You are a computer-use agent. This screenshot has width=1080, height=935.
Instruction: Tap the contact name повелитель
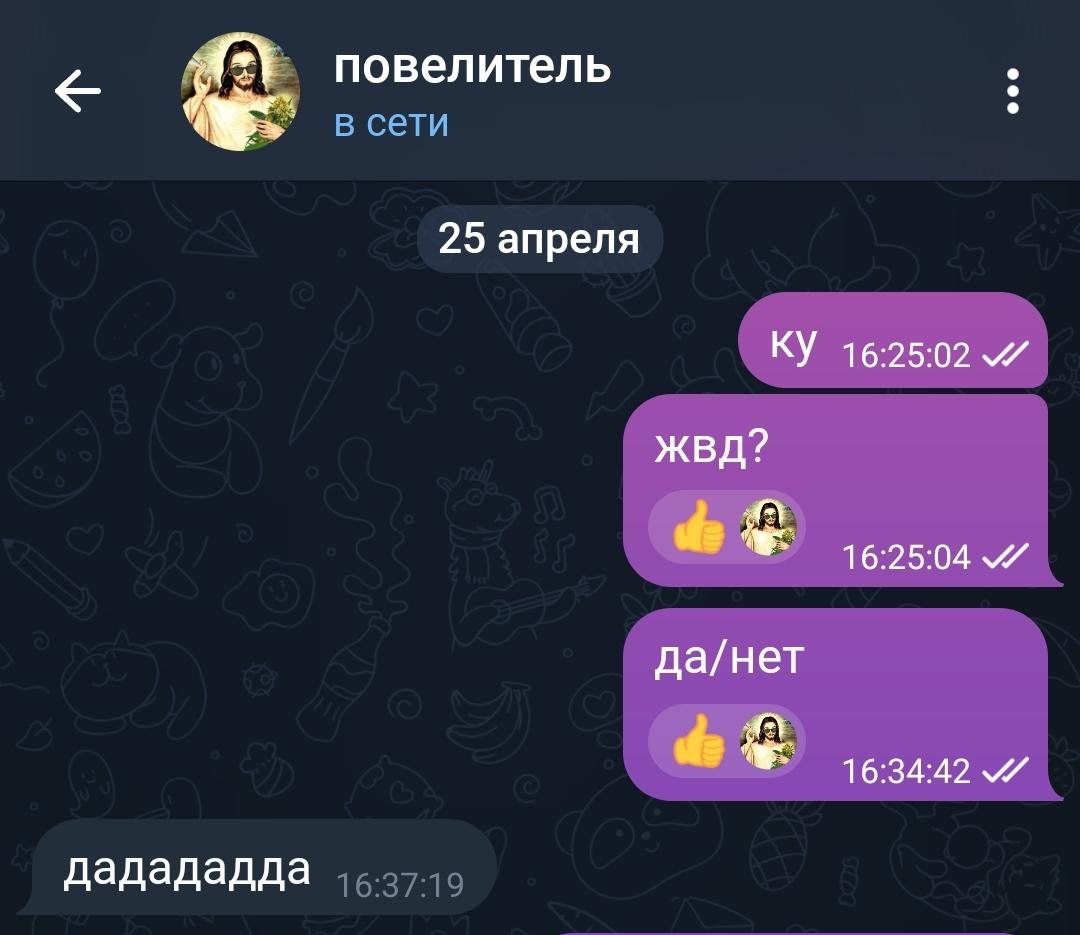(x=472, y=67)
